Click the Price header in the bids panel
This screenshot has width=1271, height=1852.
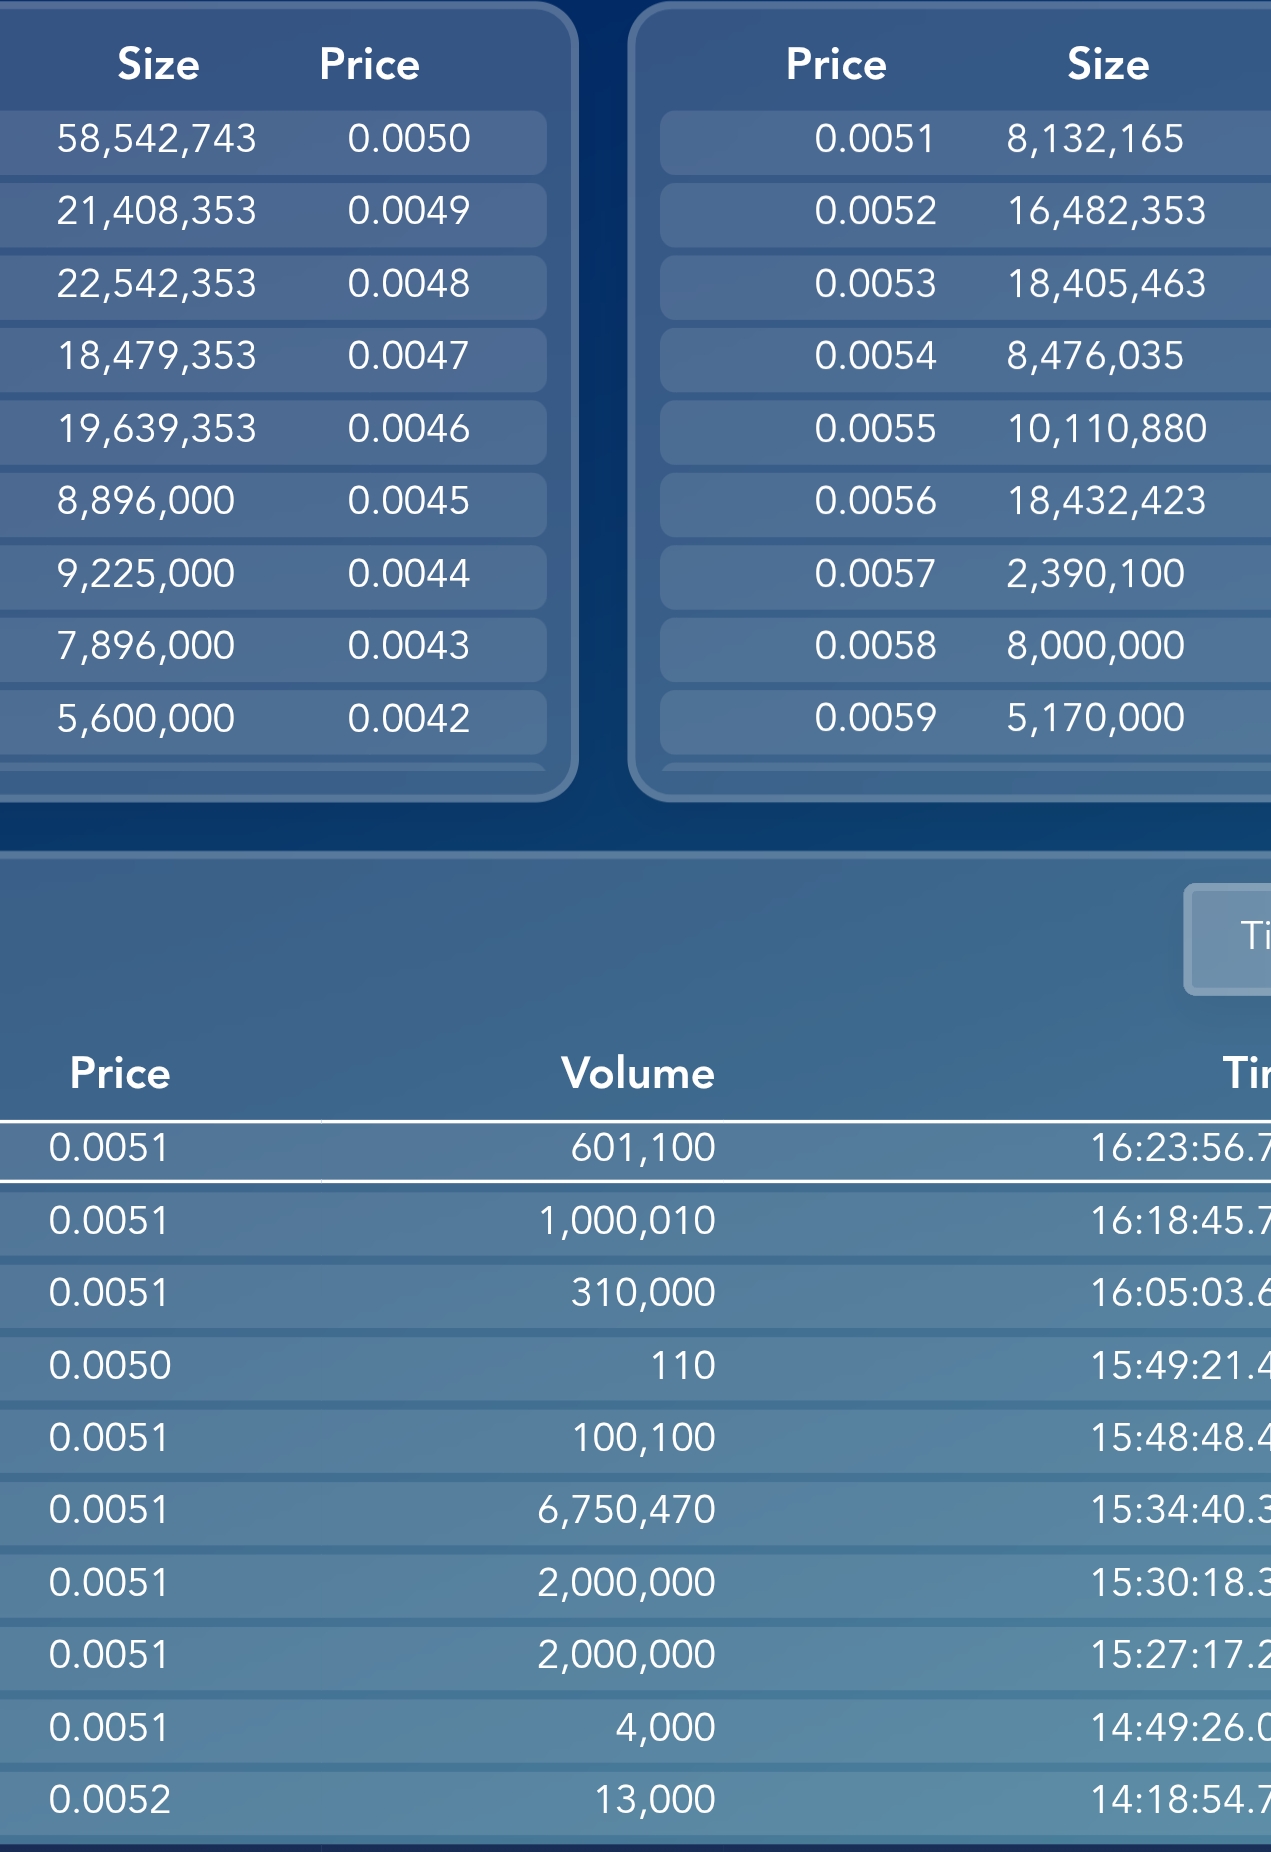point(369,65)
